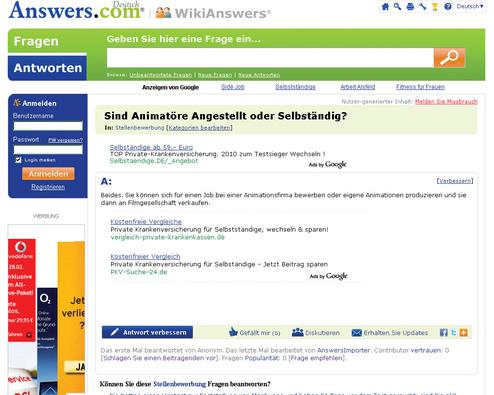Image resolution: width=494 pixels, height=395 pixels.
Task: Click the envelope Erhalten Sie Updates icon
Action: [x=356, y=333]
